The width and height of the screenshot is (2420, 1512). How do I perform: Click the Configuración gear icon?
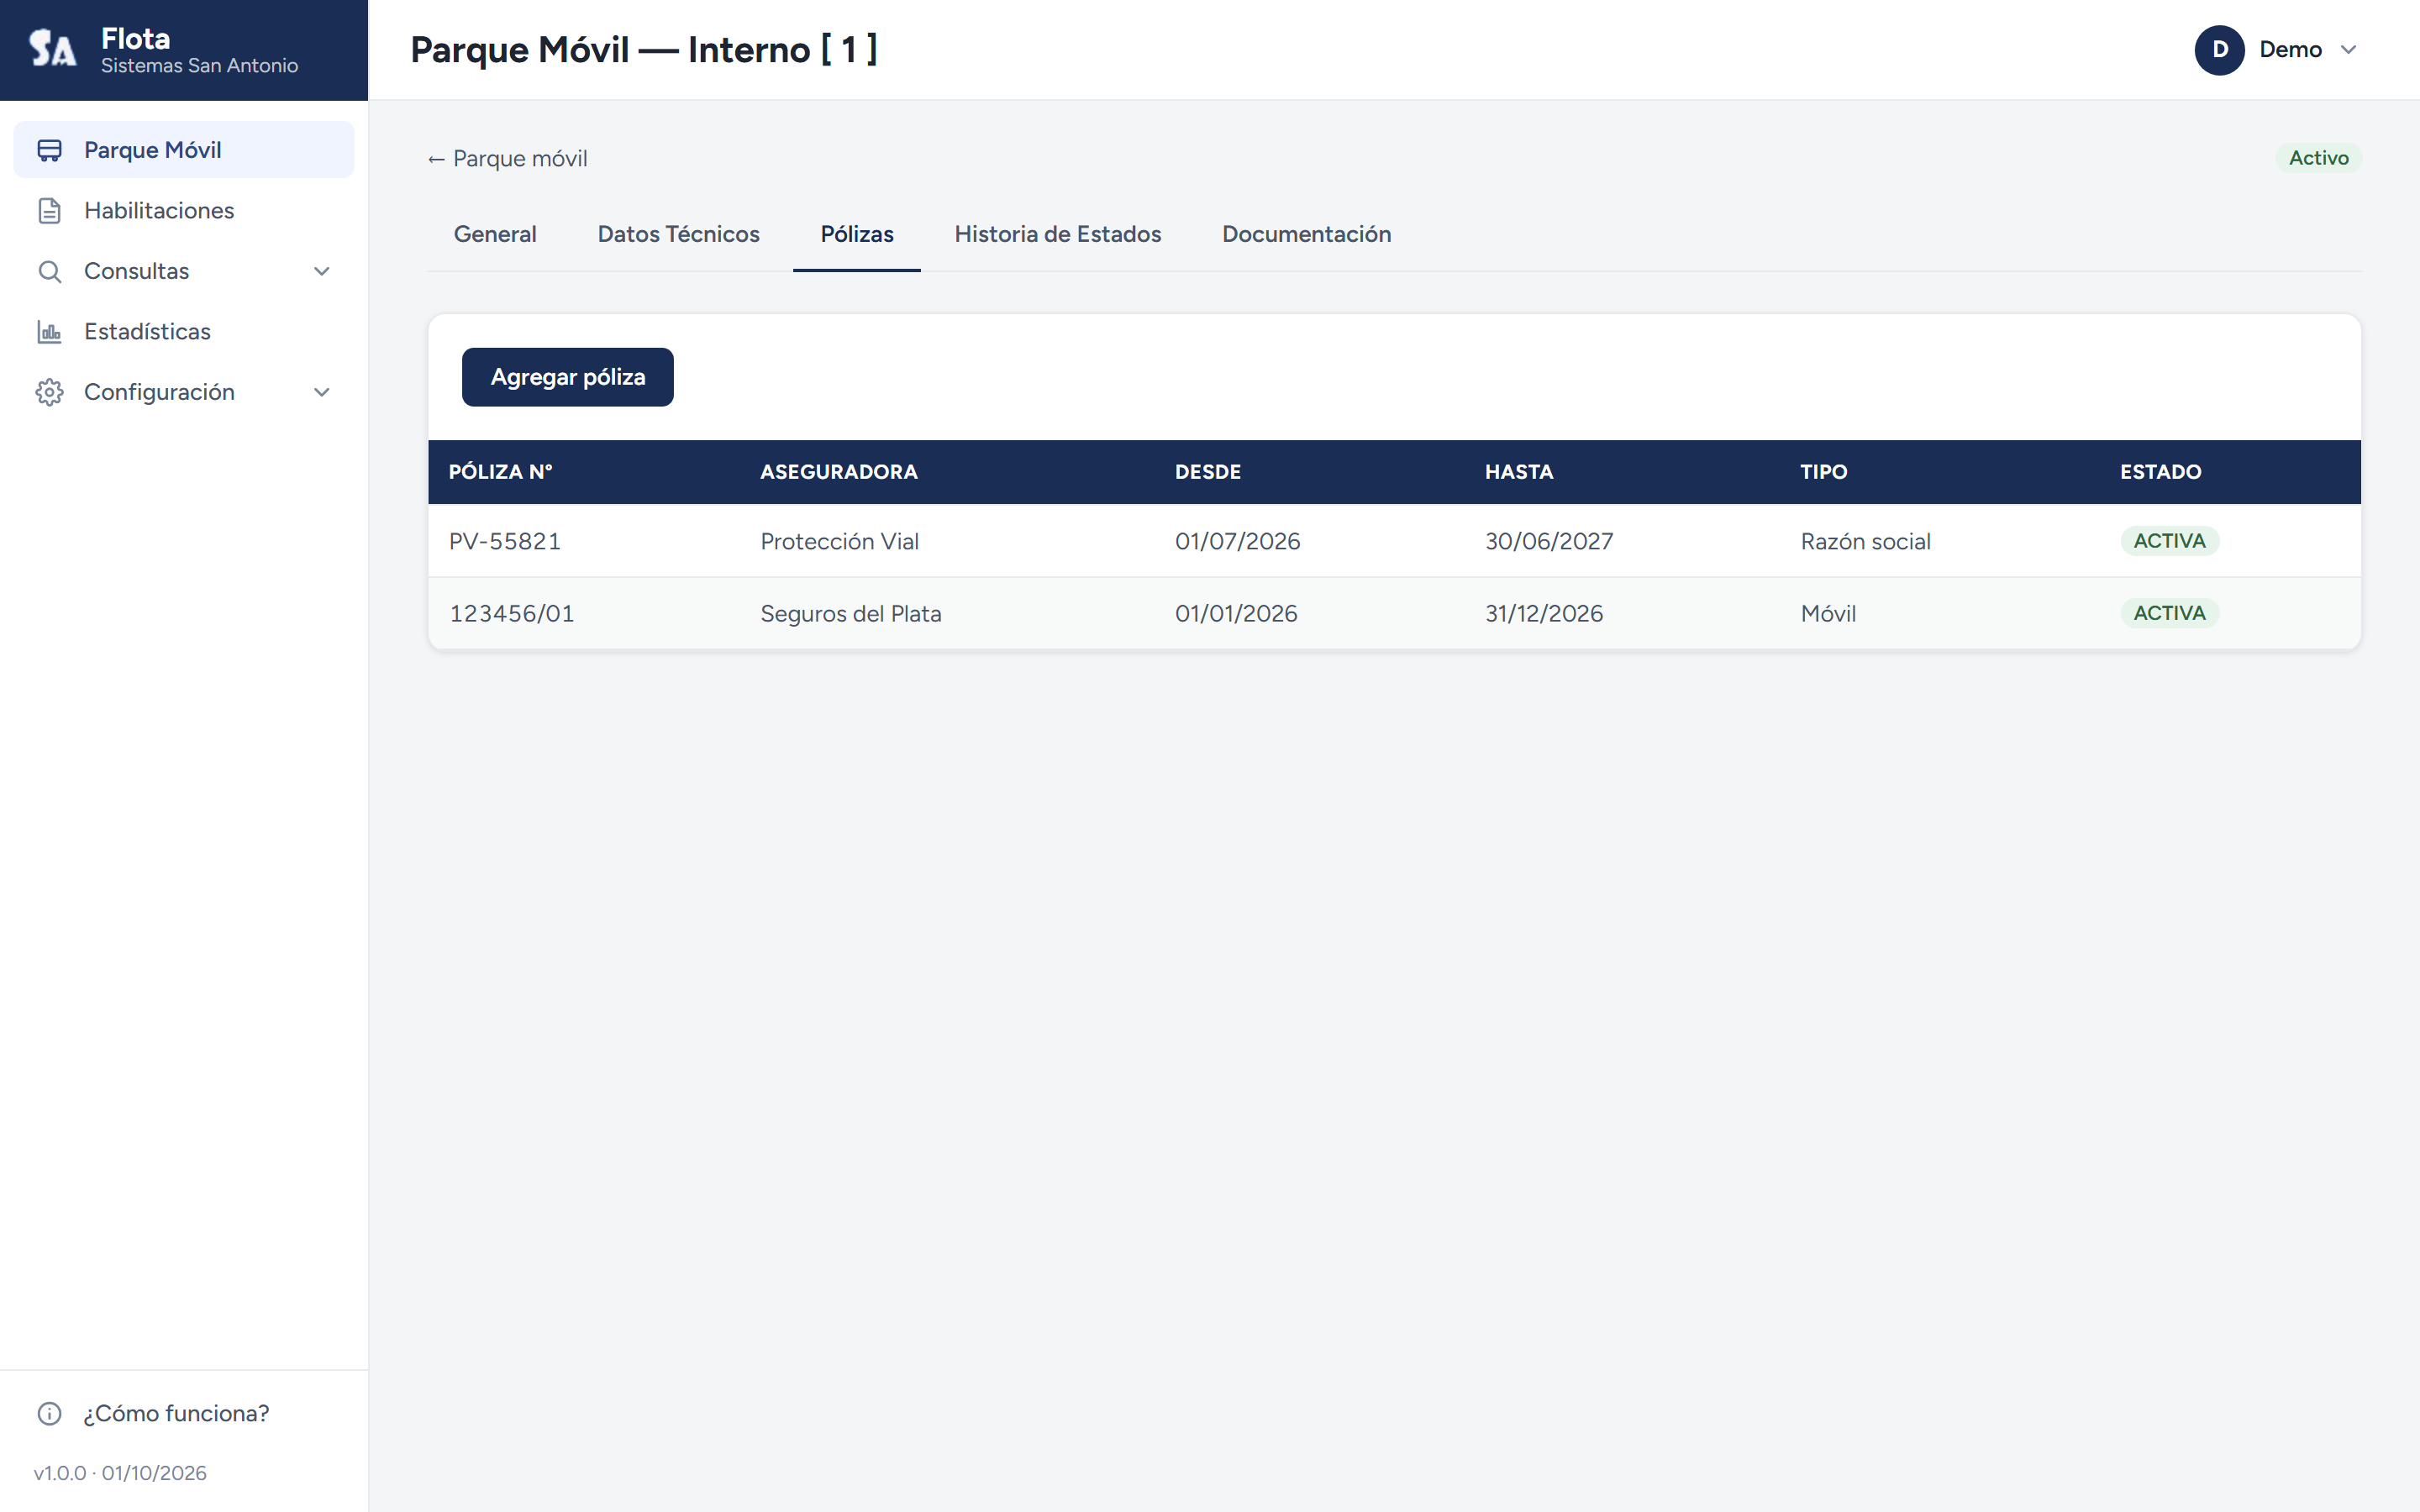coord(49,392)
